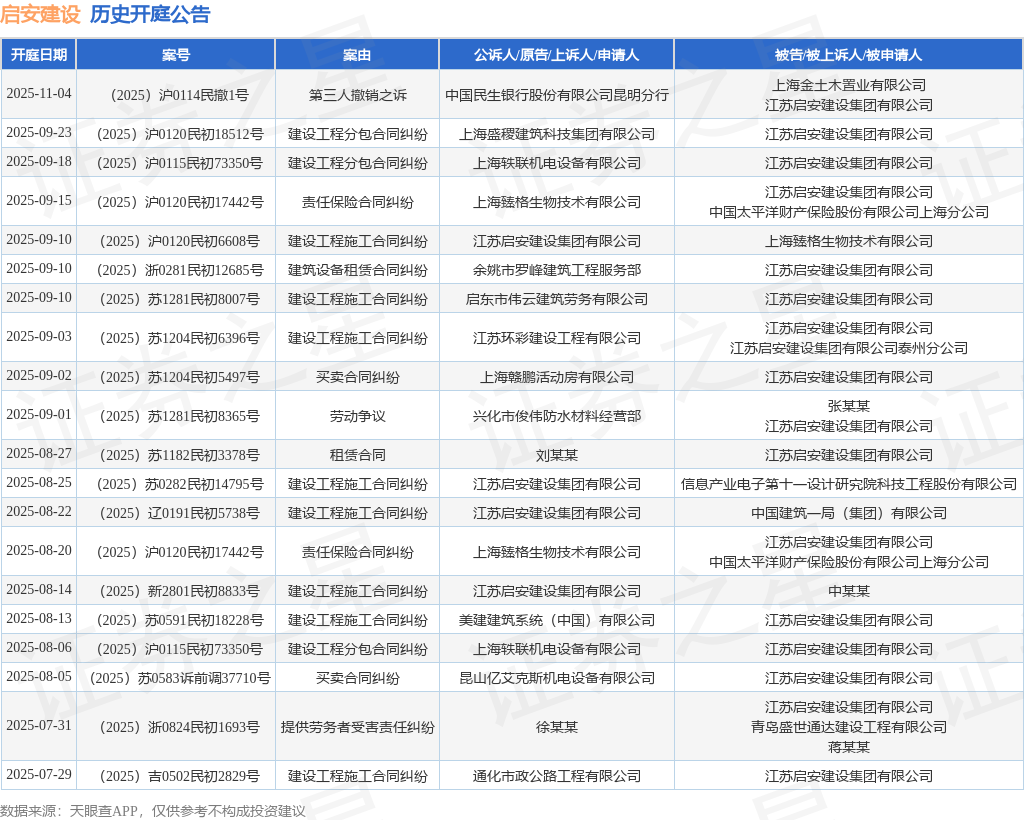The image size is (1024, 820).
Task: Select the 案由 column header
Action: pos(357,55)
